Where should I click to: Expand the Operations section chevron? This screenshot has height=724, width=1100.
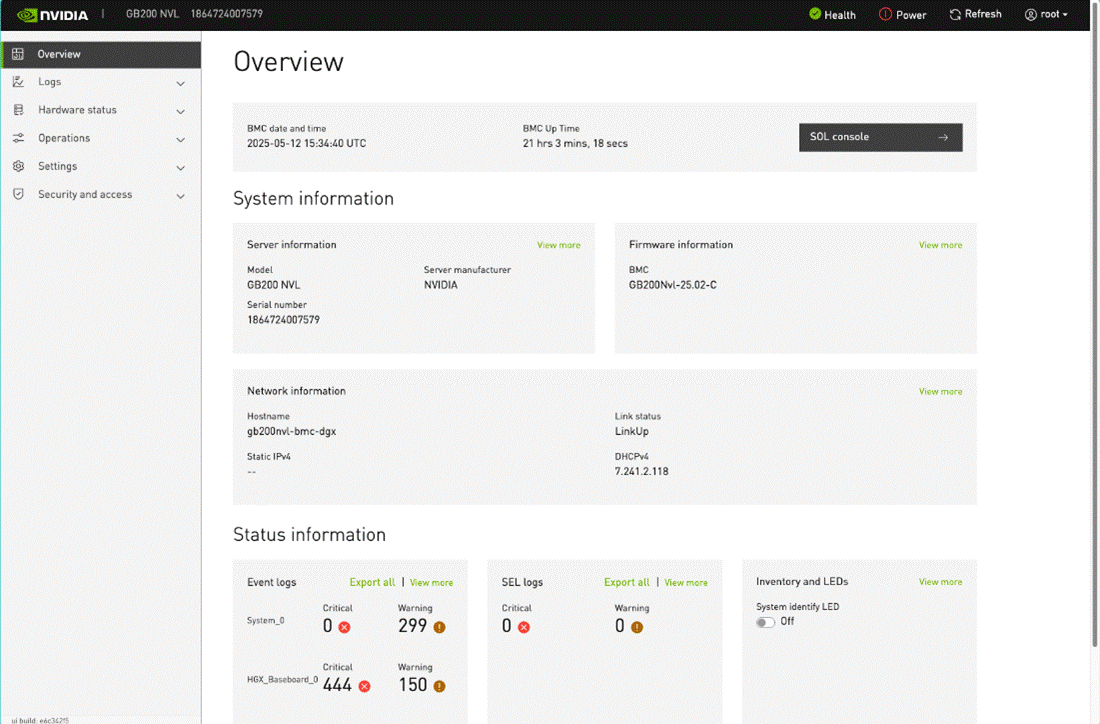[x=181, y=139]
